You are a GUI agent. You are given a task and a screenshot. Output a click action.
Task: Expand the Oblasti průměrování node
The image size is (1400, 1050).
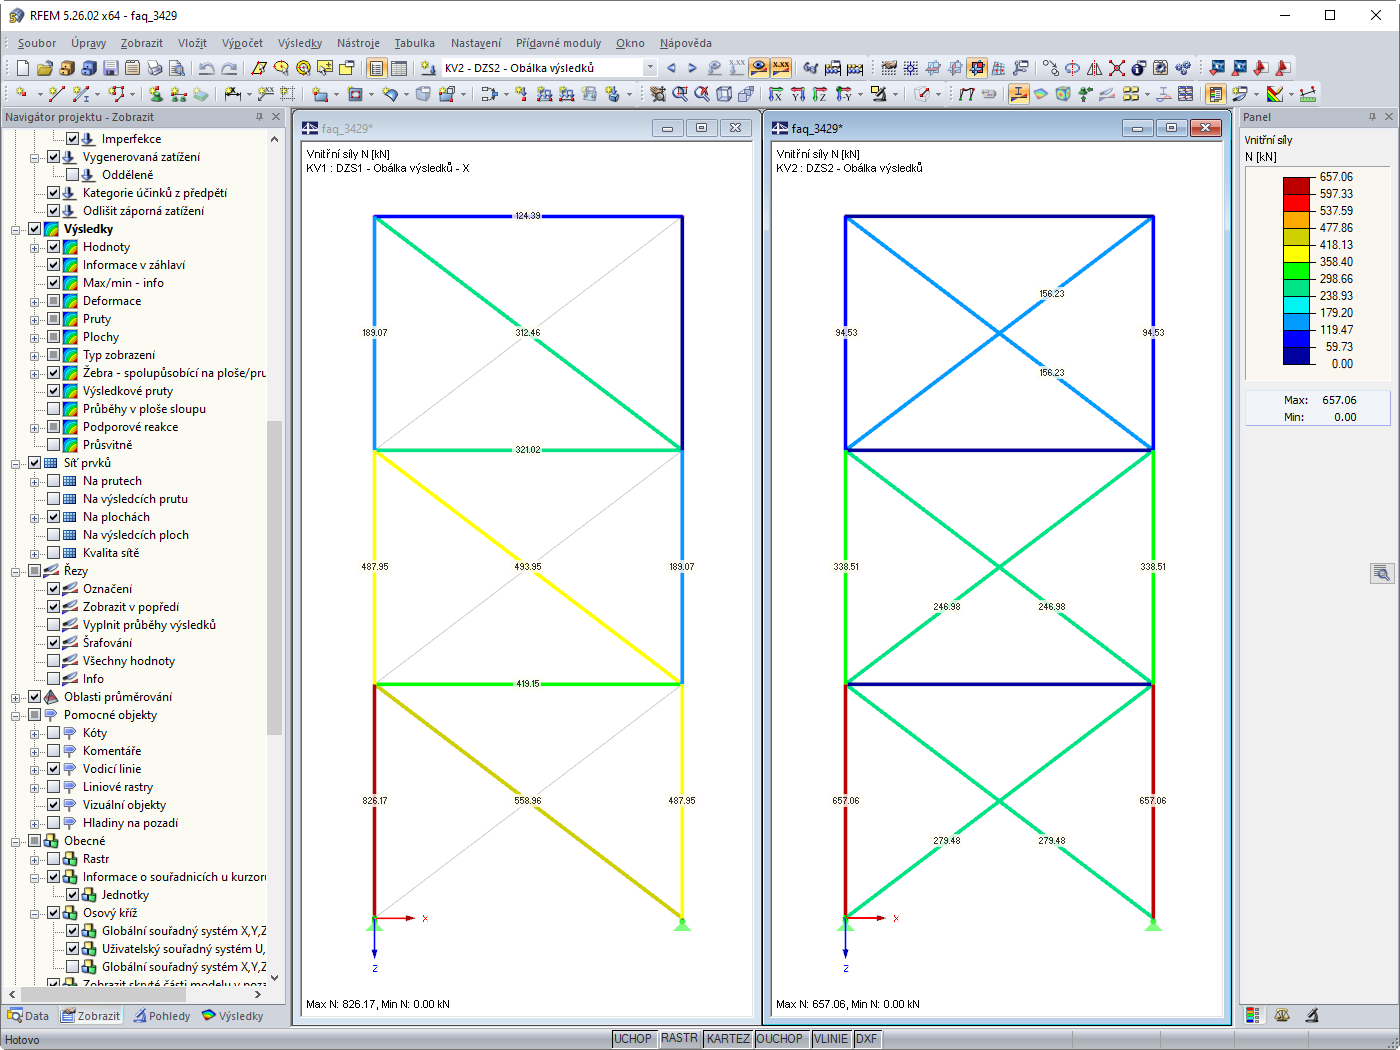(x=16, y=697)
